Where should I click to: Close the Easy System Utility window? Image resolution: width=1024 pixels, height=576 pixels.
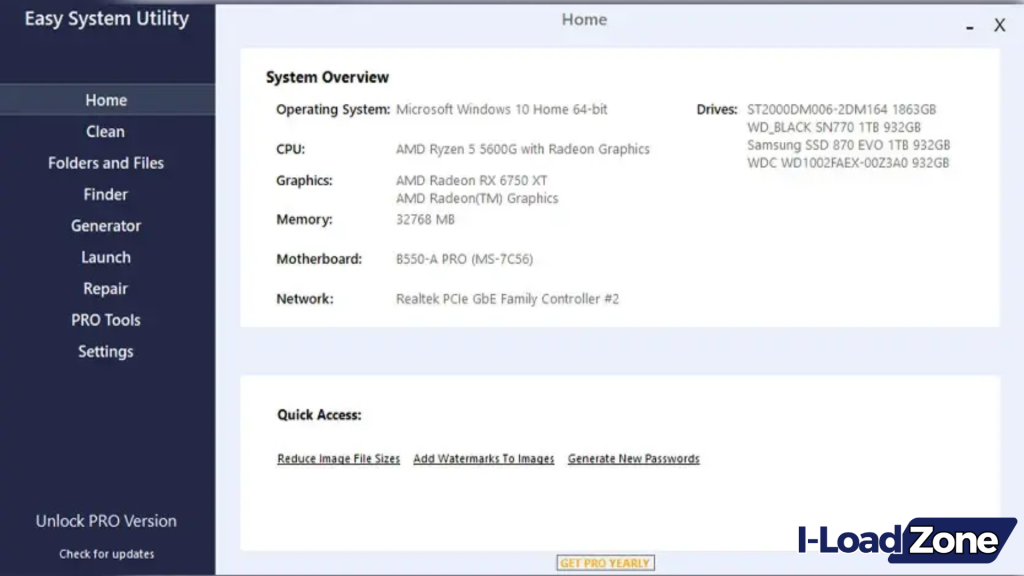[999, 25]
